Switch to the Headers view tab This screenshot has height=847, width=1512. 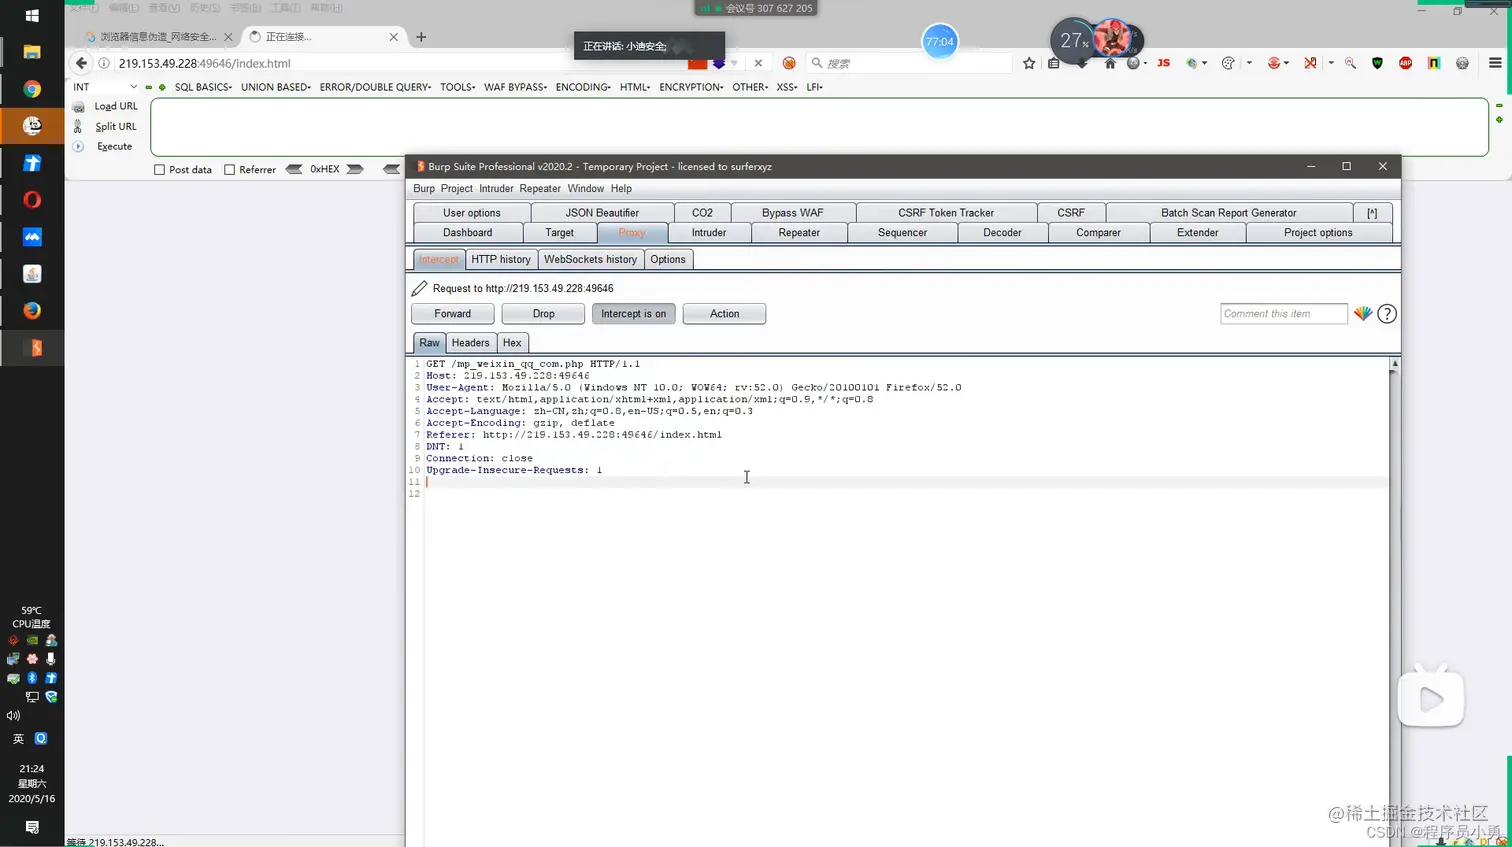pos(471,343)
